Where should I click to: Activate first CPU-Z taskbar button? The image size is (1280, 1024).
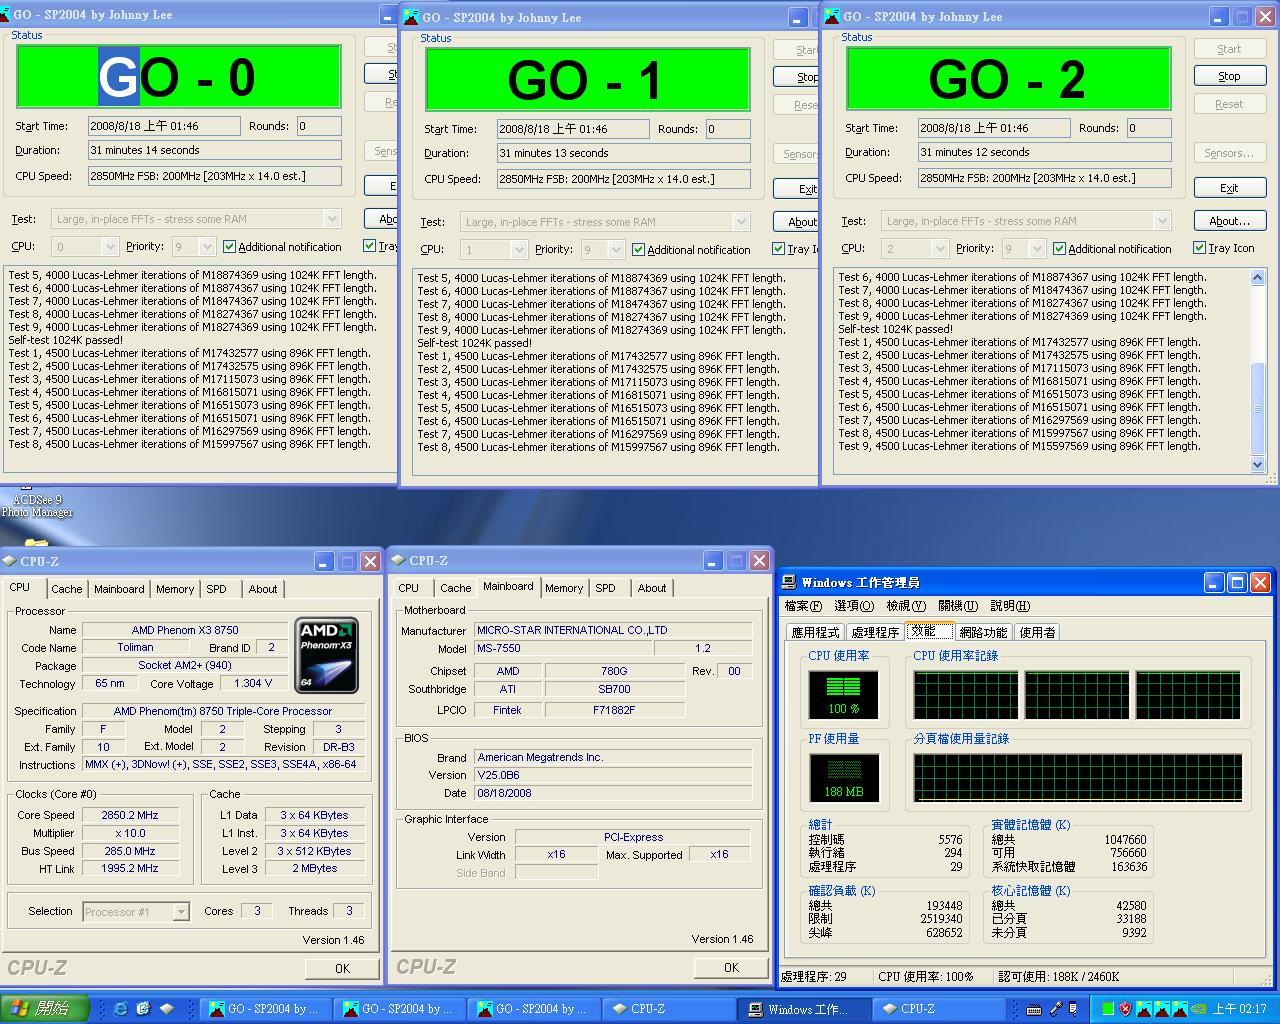667,1009
